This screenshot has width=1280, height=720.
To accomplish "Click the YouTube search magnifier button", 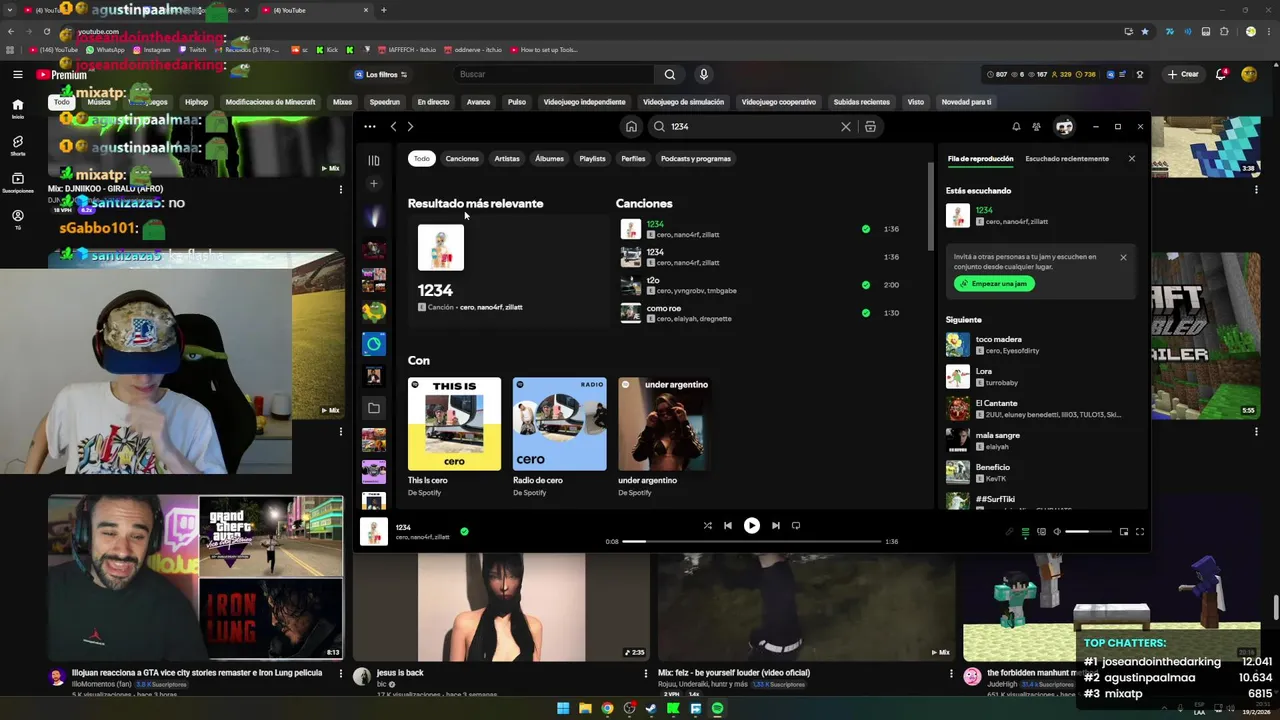I will coord(670,74).
